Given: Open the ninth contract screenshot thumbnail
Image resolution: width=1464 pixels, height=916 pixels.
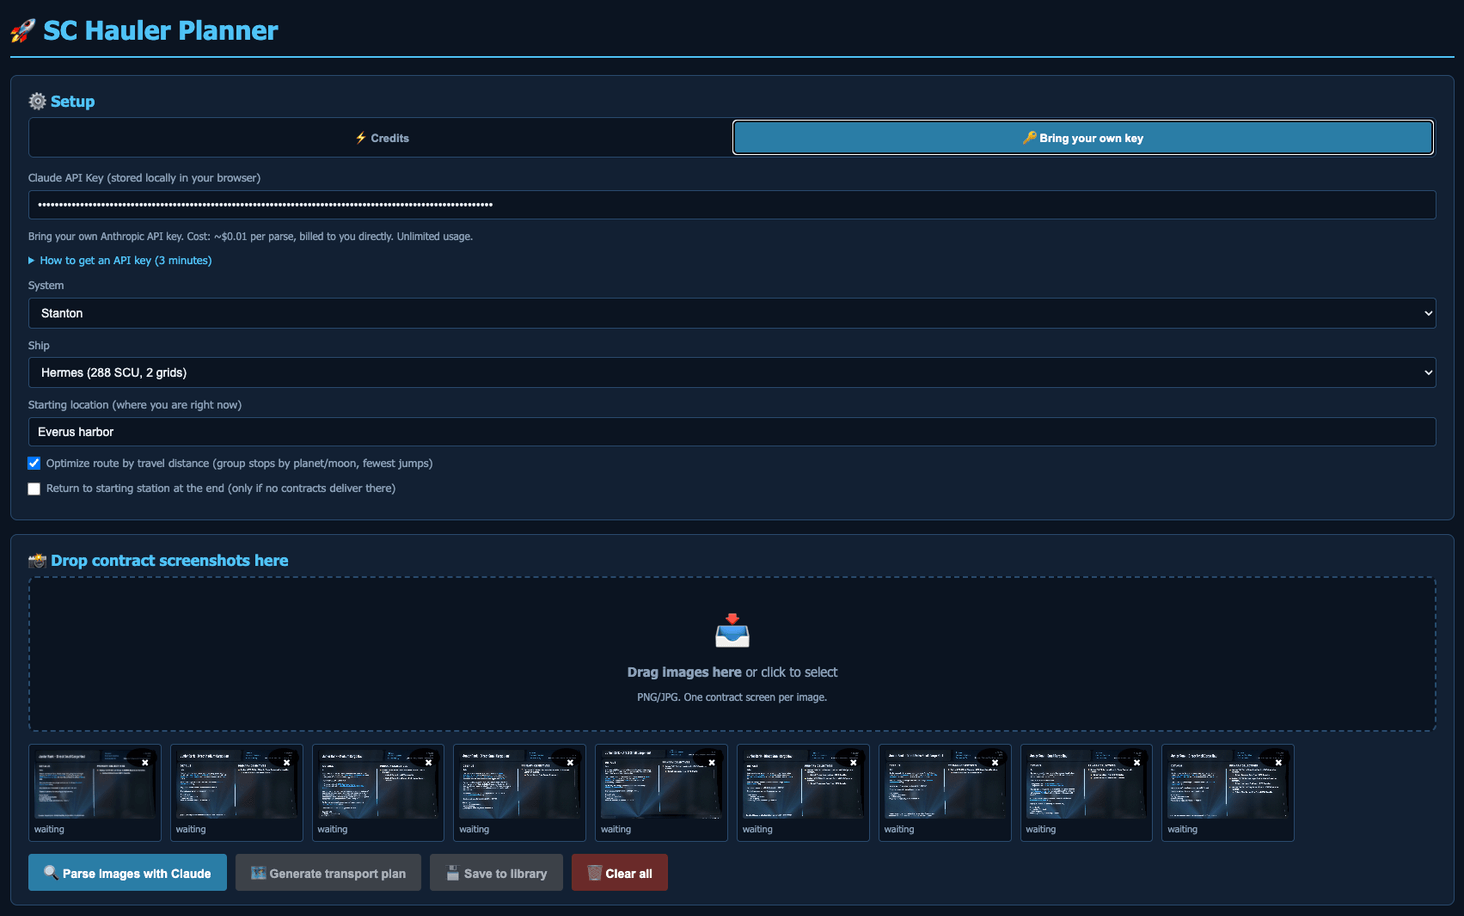Looking at the screenshot, I should (1228, 785).
